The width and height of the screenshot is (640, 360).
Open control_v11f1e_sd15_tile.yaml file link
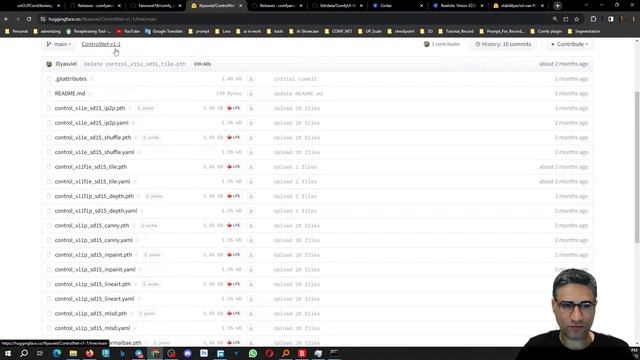pos(92,182)
